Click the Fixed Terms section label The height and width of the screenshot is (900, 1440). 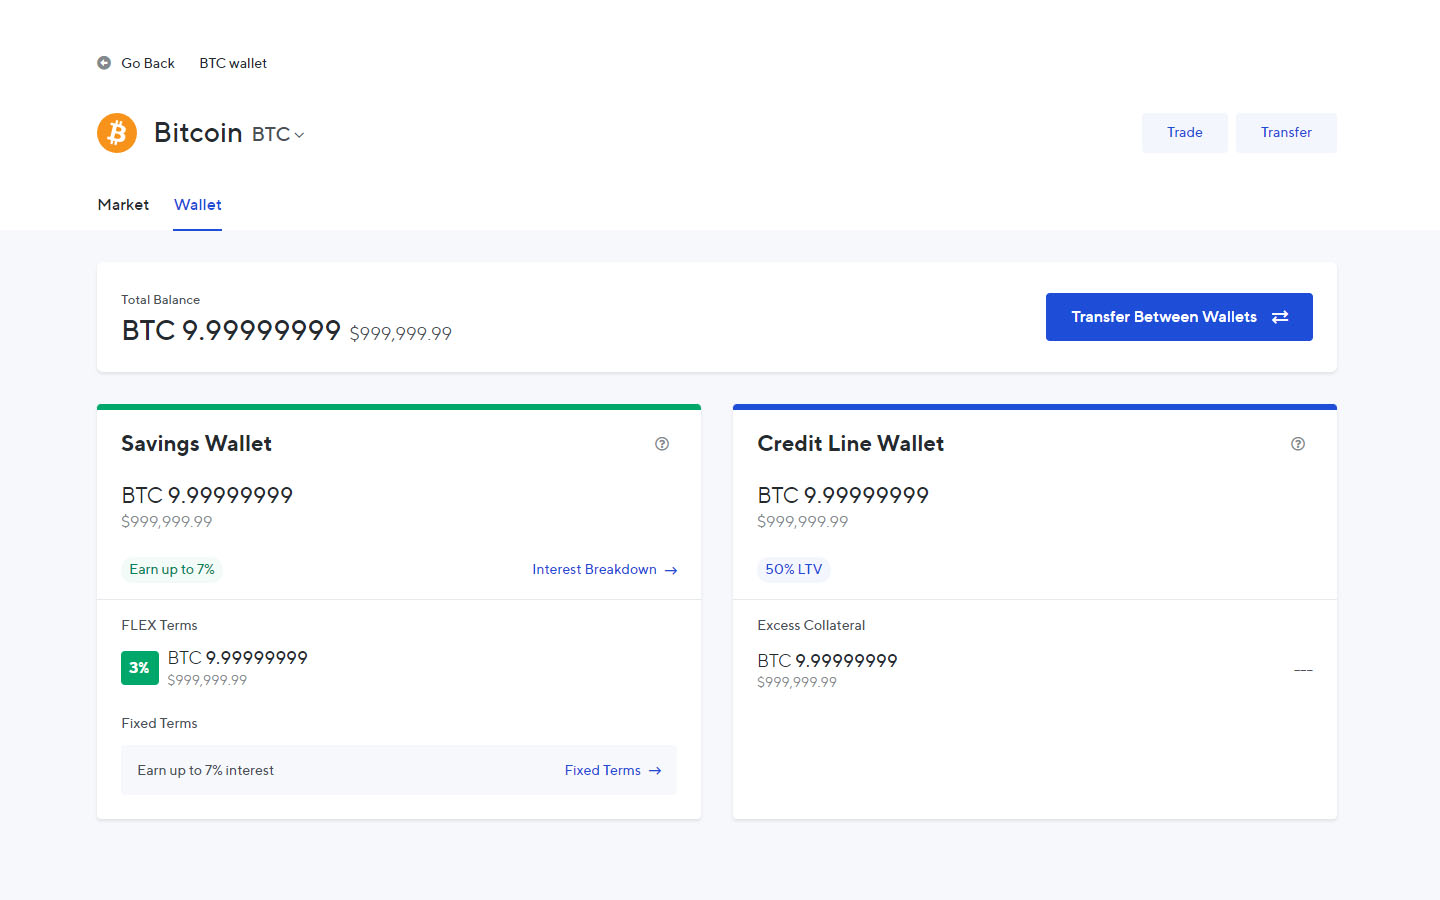point(160,723)
